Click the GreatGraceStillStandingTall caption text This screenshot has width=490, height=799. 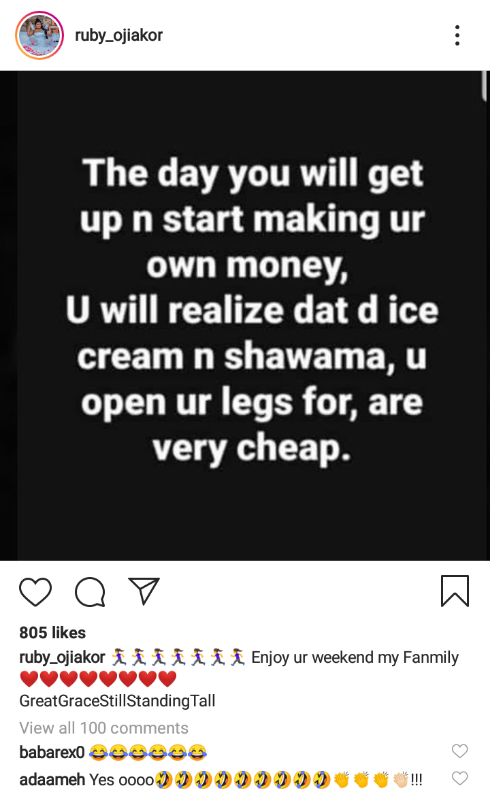point(117,701)
